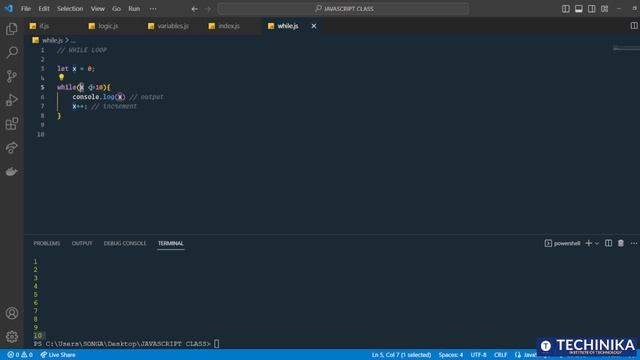Change encoding via UTF-8 status item
The image size is (640, 360).
click(x=478, y=355)
